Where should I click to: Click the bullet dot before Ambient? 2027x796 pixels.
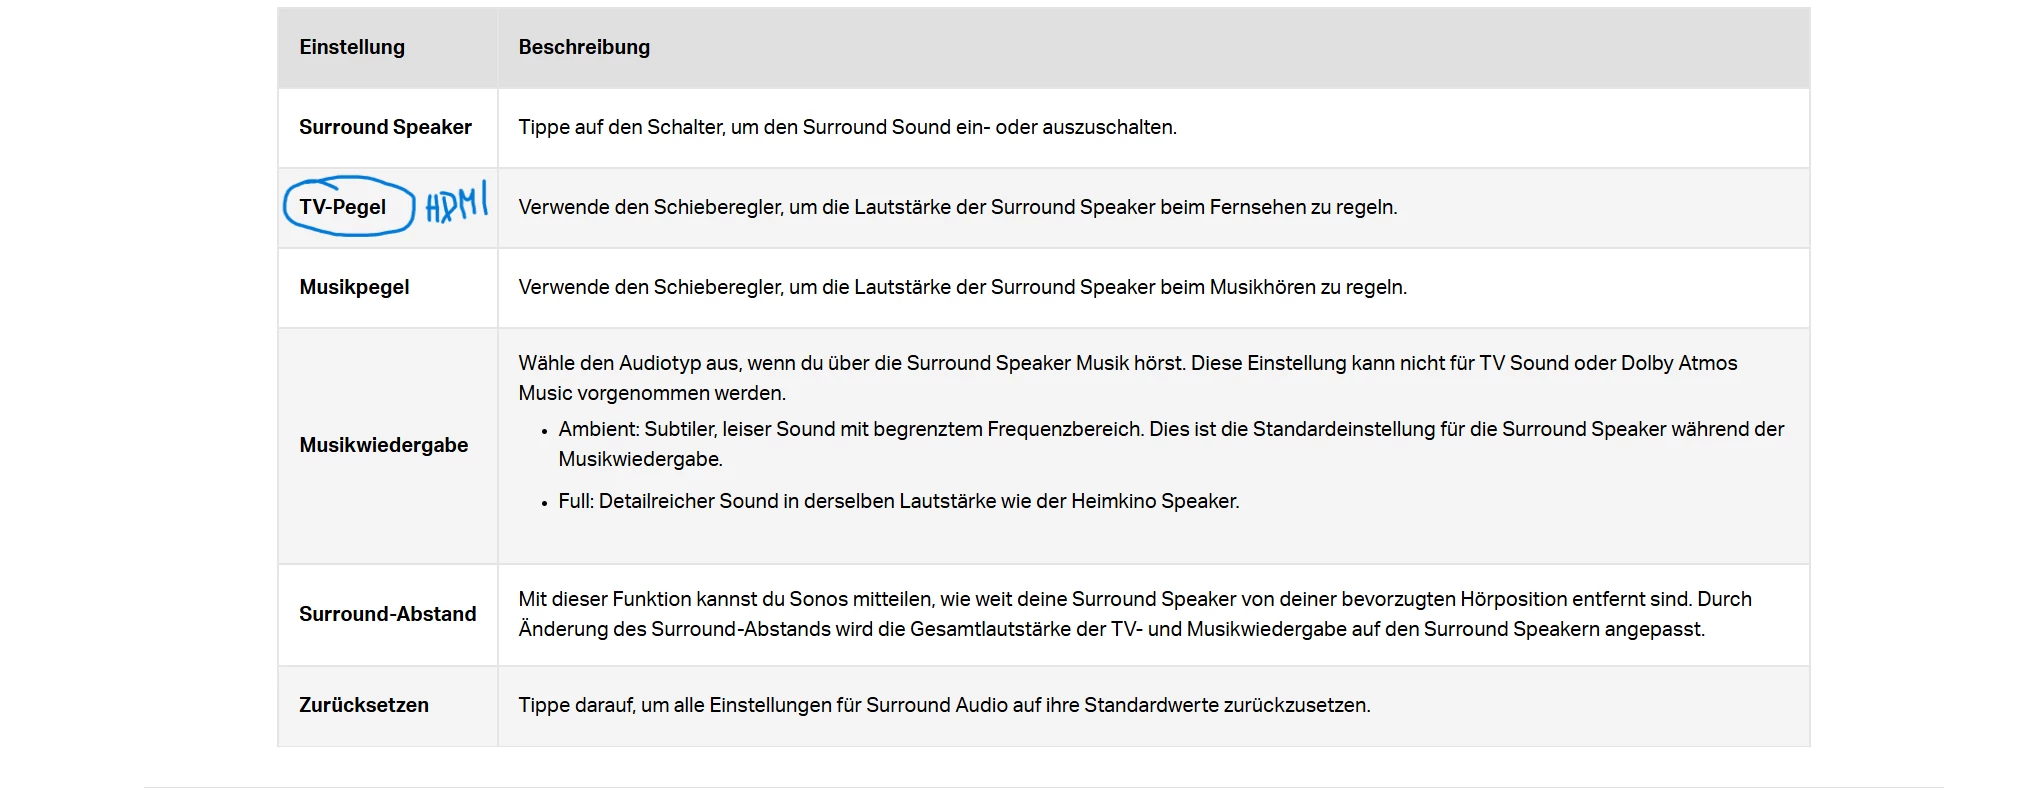tap(545, 432)
